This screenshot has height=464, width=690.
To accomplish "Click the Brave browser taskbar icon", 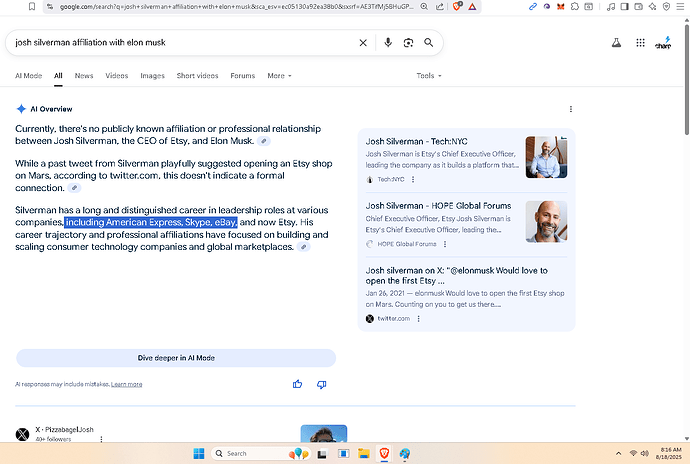I will 384,453.
